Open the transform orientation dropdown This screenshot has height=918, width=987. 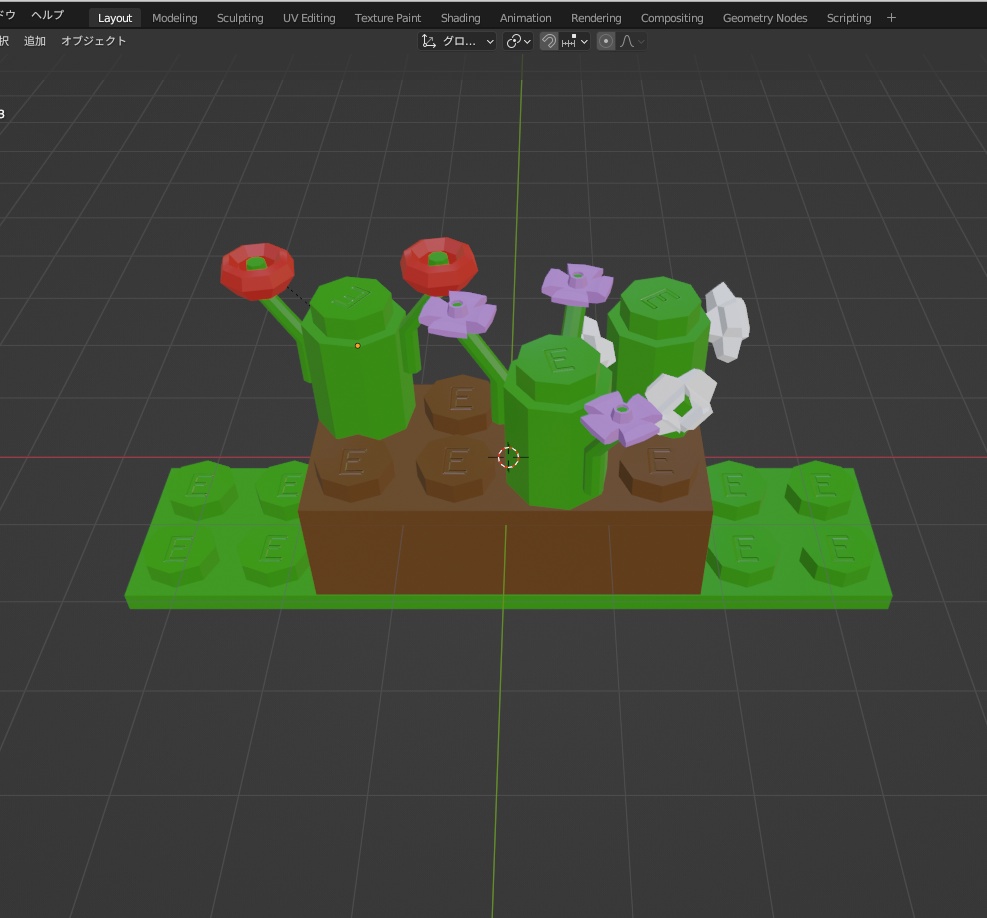(457, 42)
